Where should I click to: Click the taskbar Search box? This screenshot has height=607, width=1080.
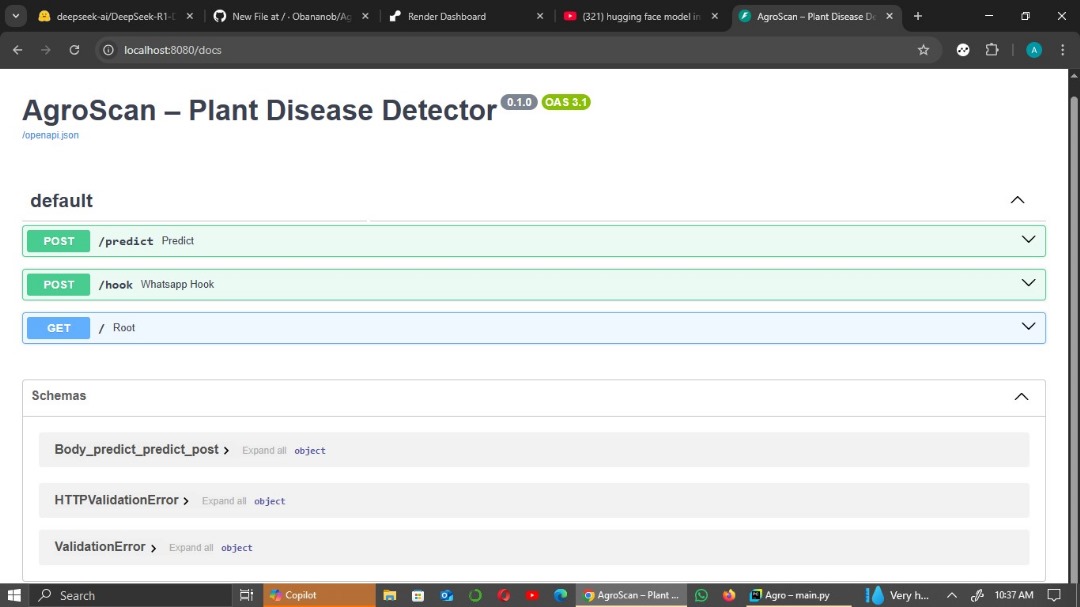click(x=131, y=595)
